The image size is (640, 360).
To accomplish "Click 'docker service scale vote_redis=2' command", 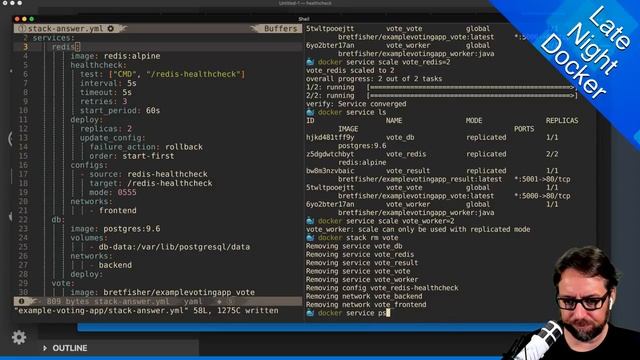I will (384, 62).
